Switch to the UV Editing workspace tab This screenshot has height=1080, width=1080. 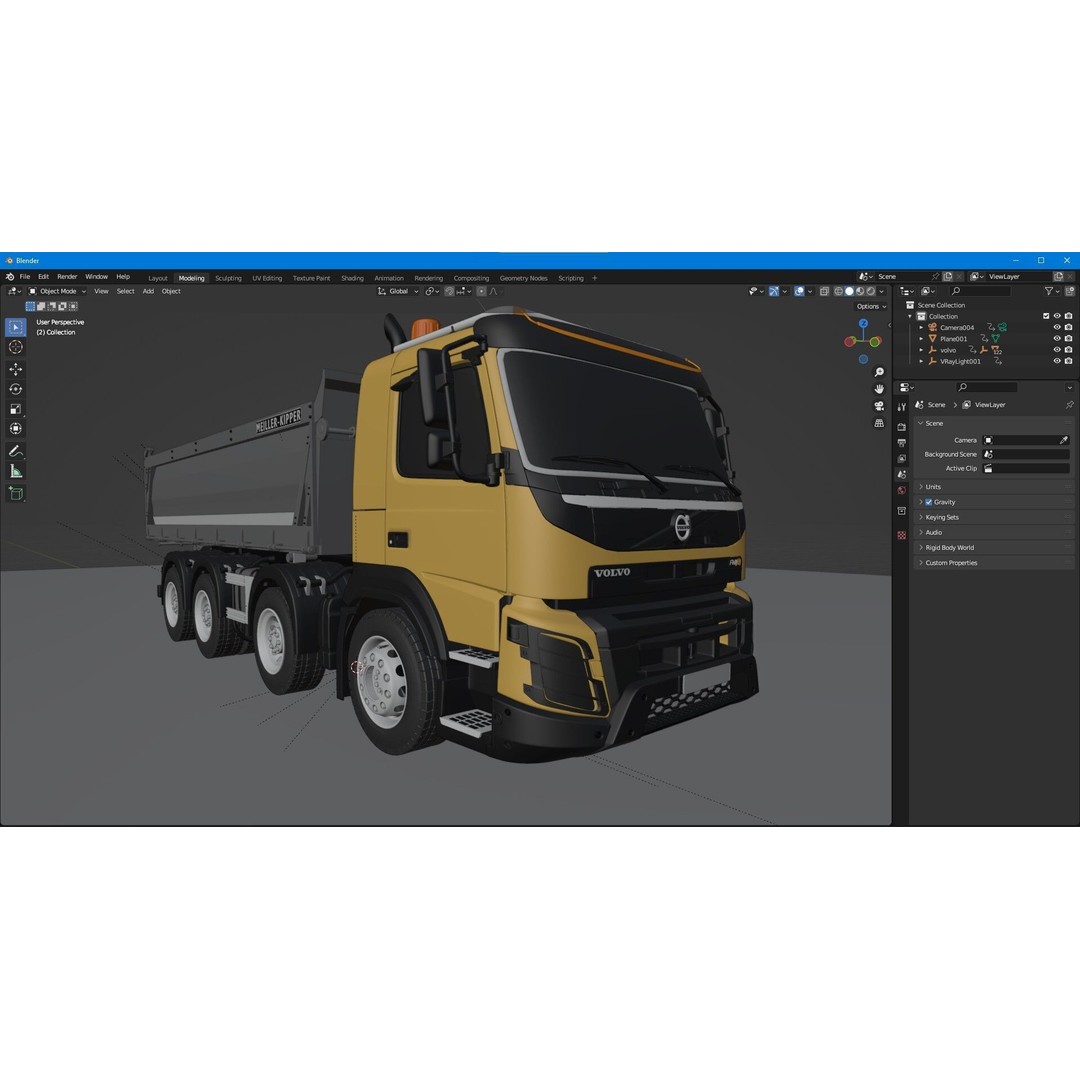tap(267, 278)
